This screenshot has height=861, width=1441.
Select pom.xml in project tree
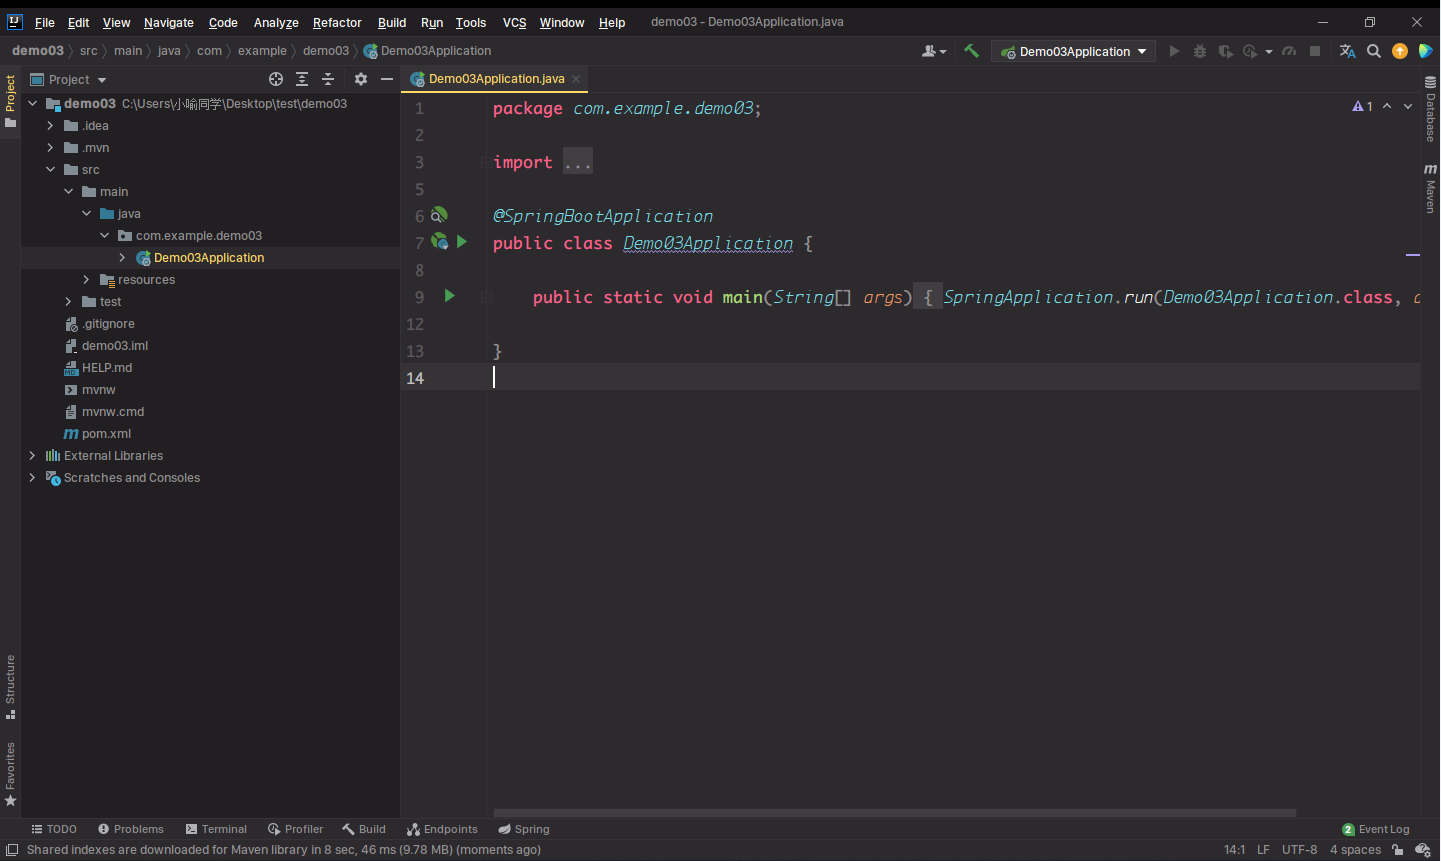tap(106, 433)
